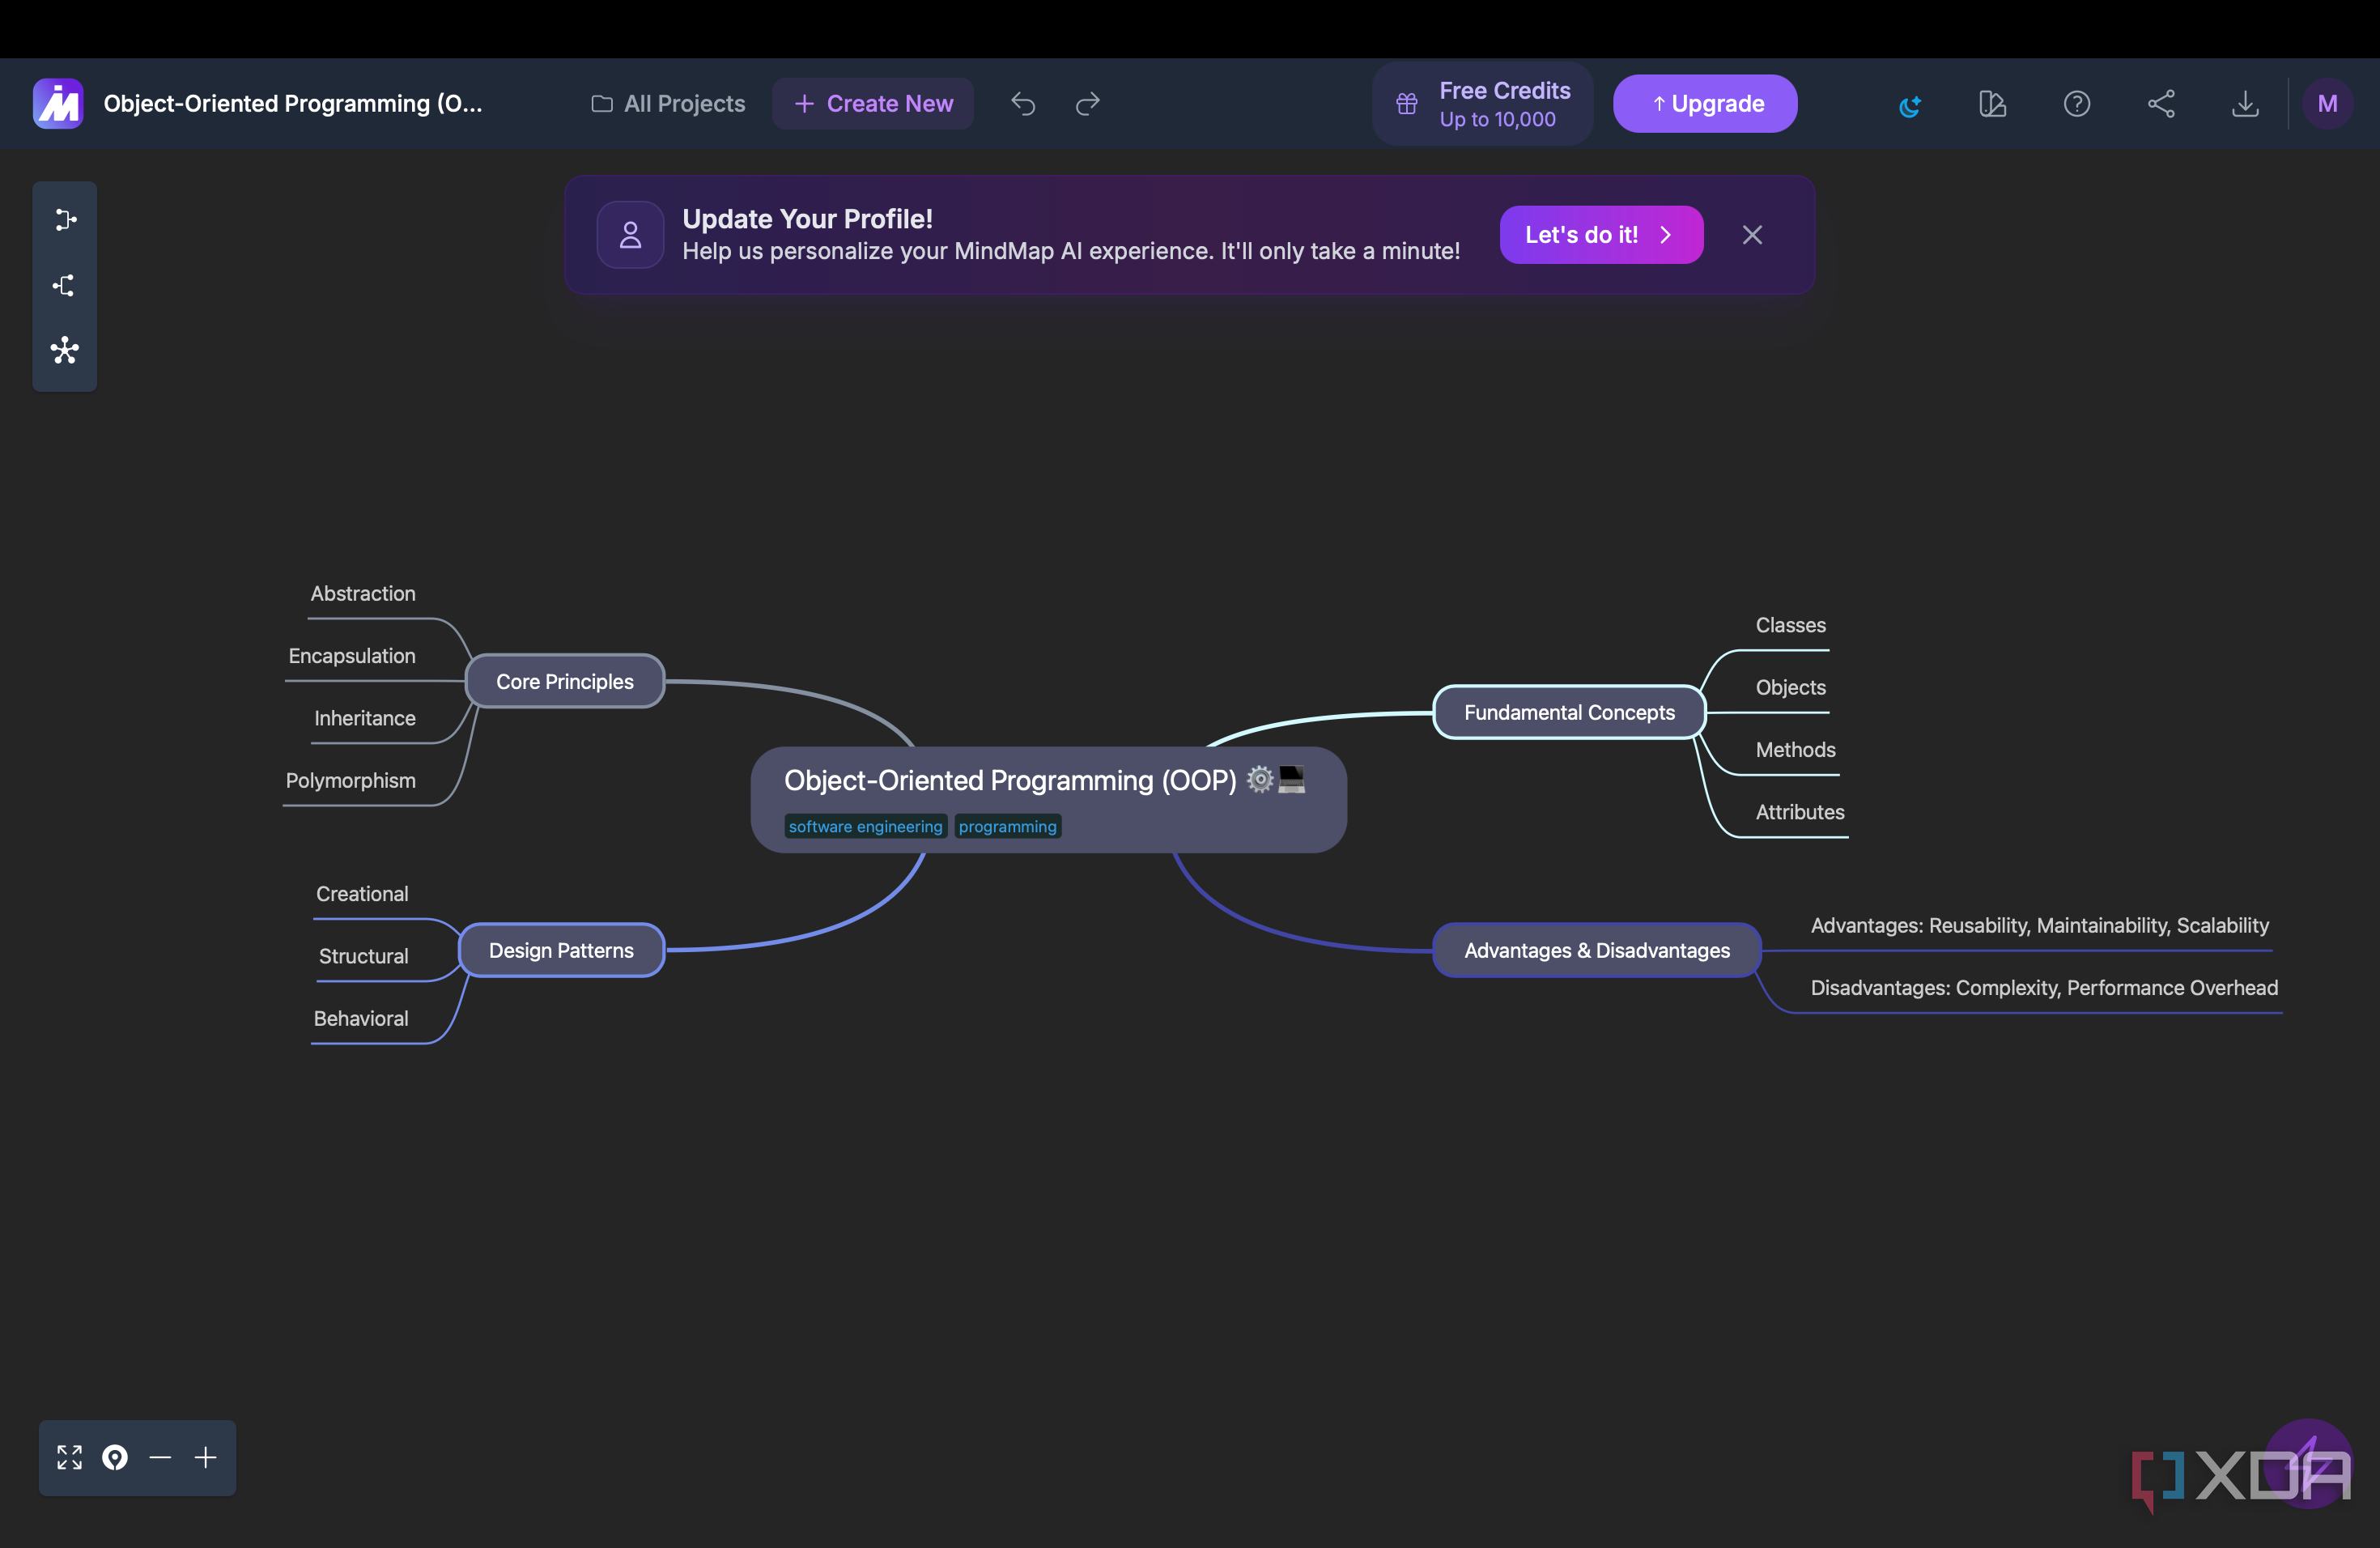
Task: Select the right-side tree layout icon
Action: click(65, 220)
